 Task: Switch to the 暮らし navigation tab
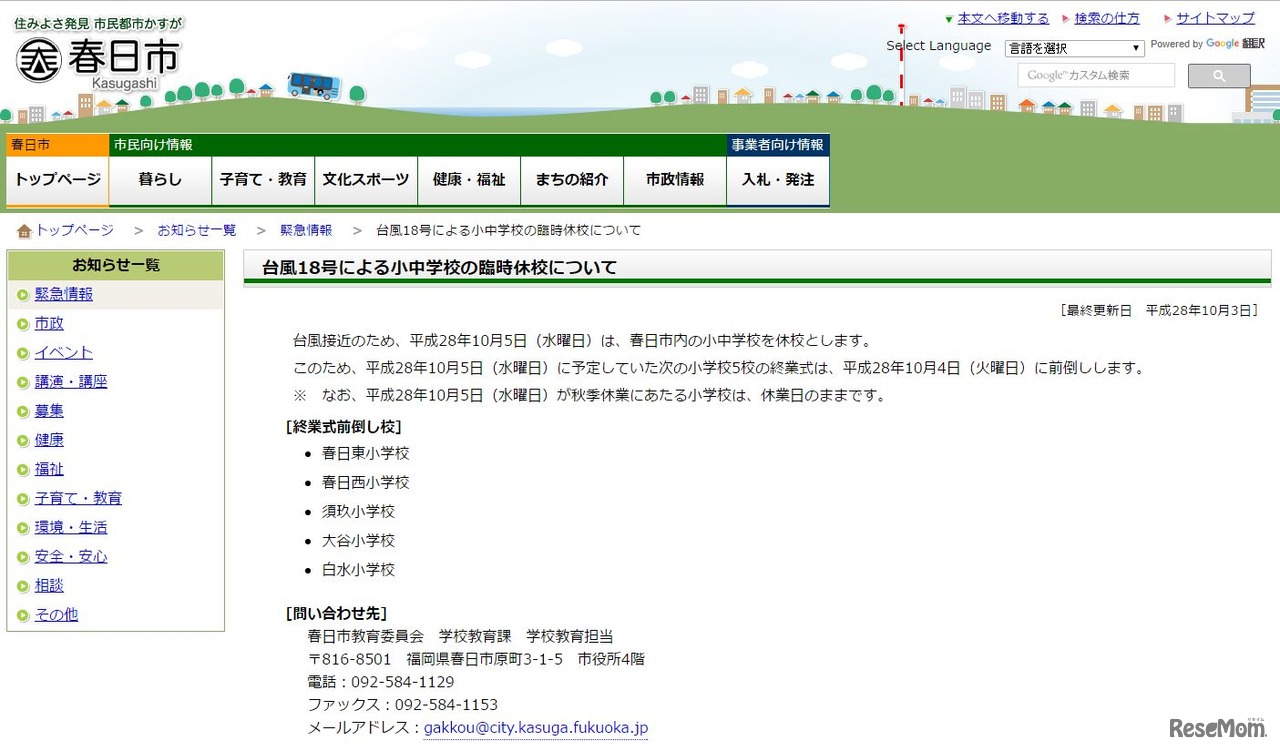[160, 180]
